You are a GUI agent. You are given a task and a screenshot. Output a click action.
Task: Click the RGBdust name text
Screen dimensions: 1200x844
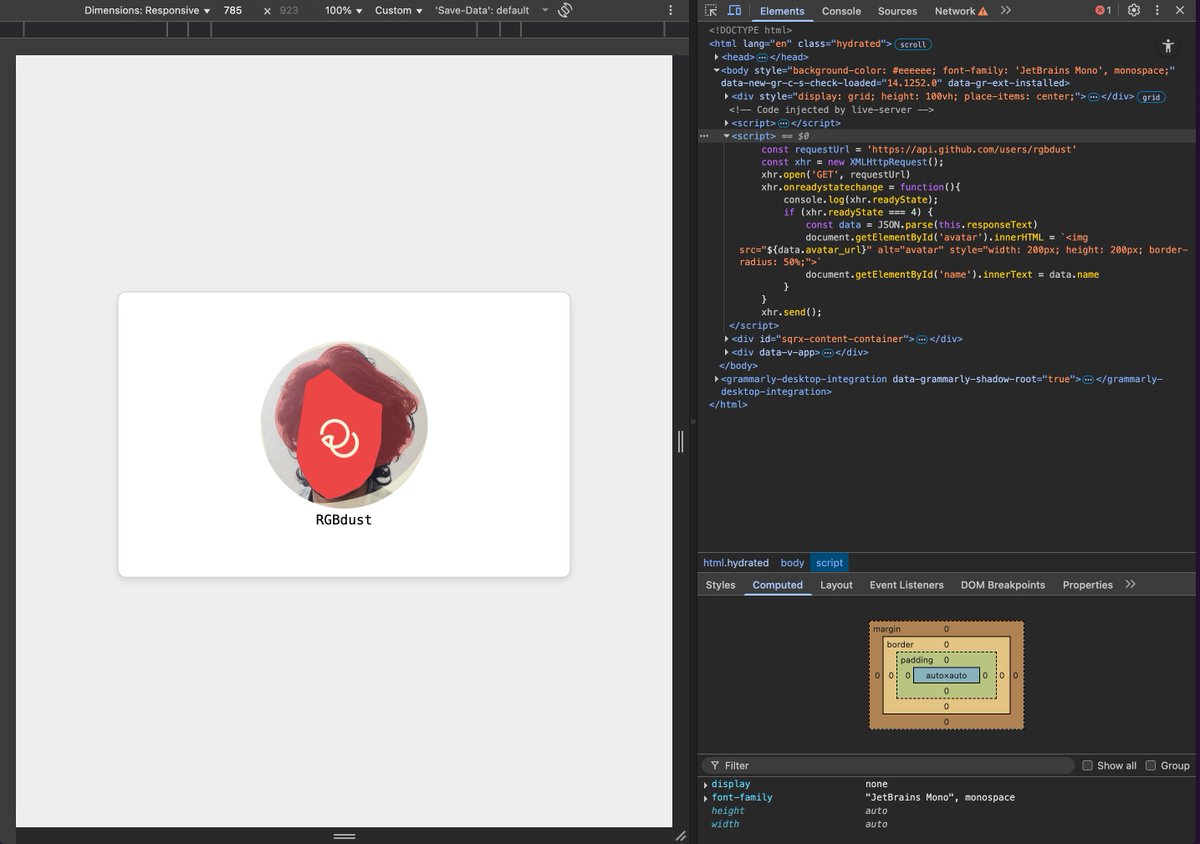pyautogui.click(x=344, y=520)
